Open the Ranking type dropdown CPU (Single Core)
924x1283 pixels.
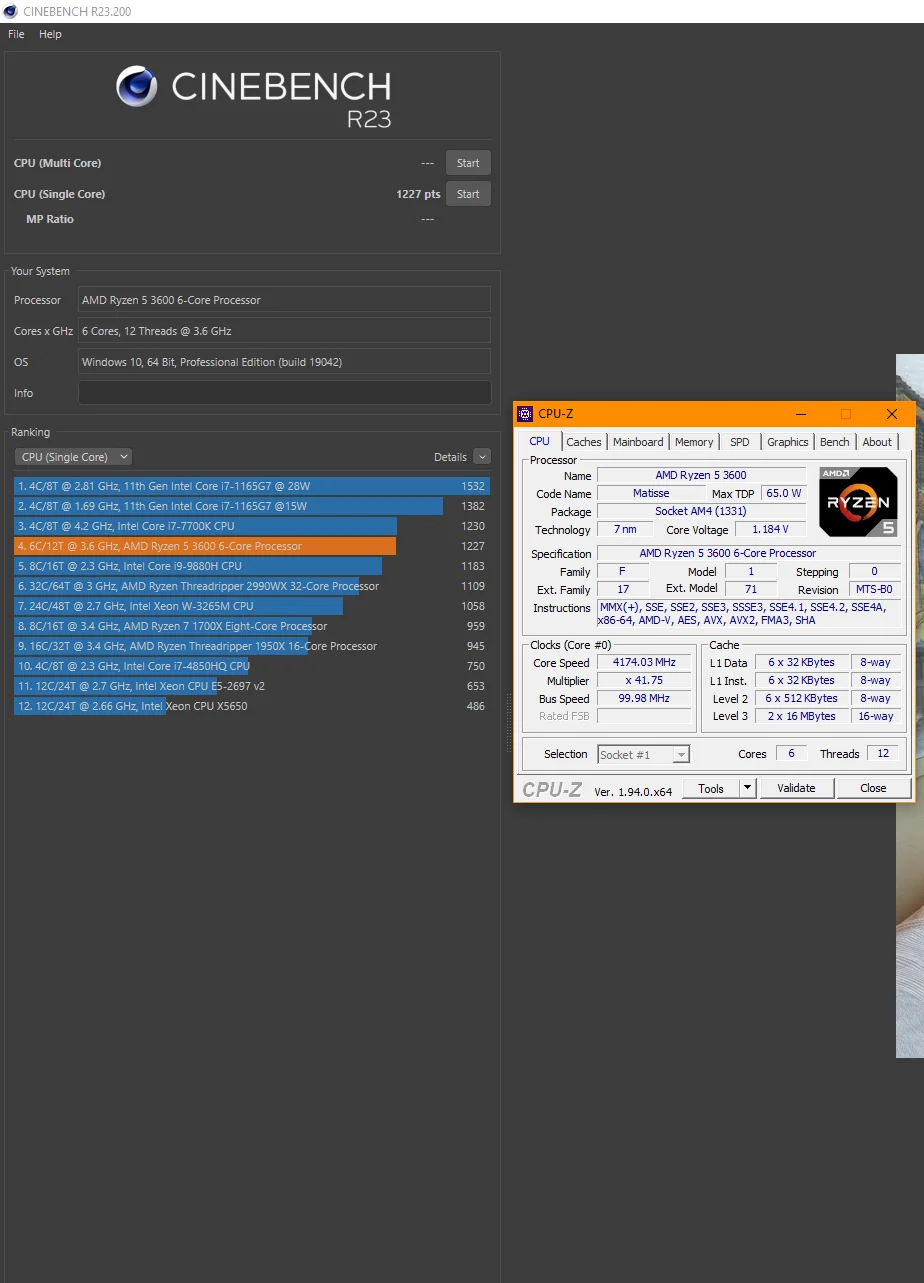[x=73, y=457]
